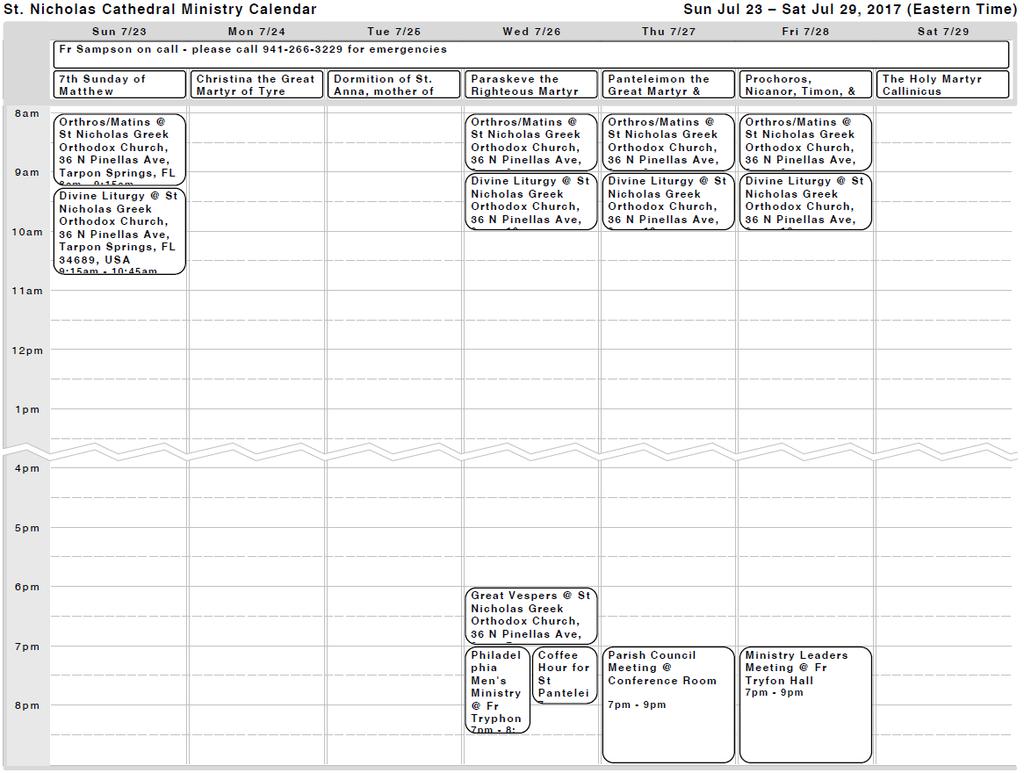Select the Wed 7/26 column header
The height and width of the screenshot is (773, 1024).
click(531, 31)
